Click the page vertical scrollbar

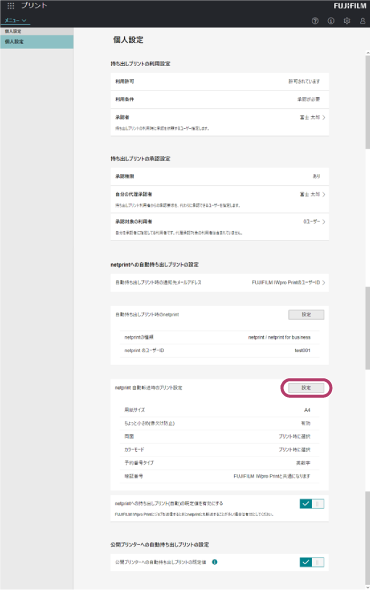click(367, 320)
